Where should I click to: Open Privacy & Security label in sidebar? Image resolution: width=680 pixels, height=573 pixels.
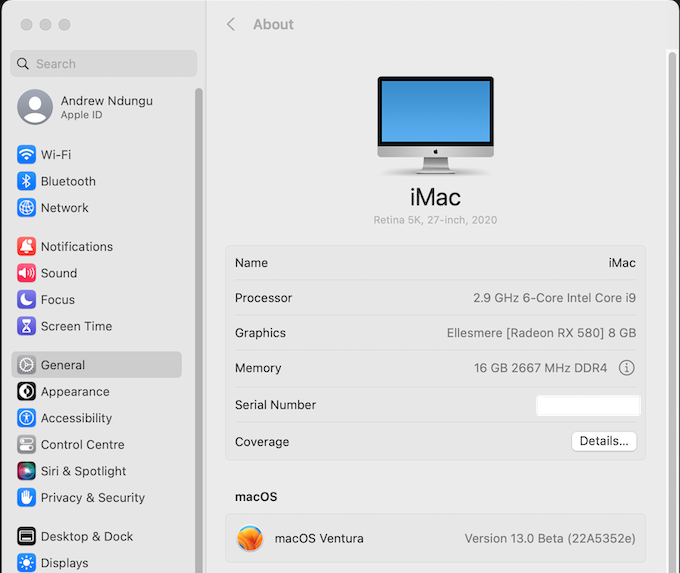click(x=93, y=498)
